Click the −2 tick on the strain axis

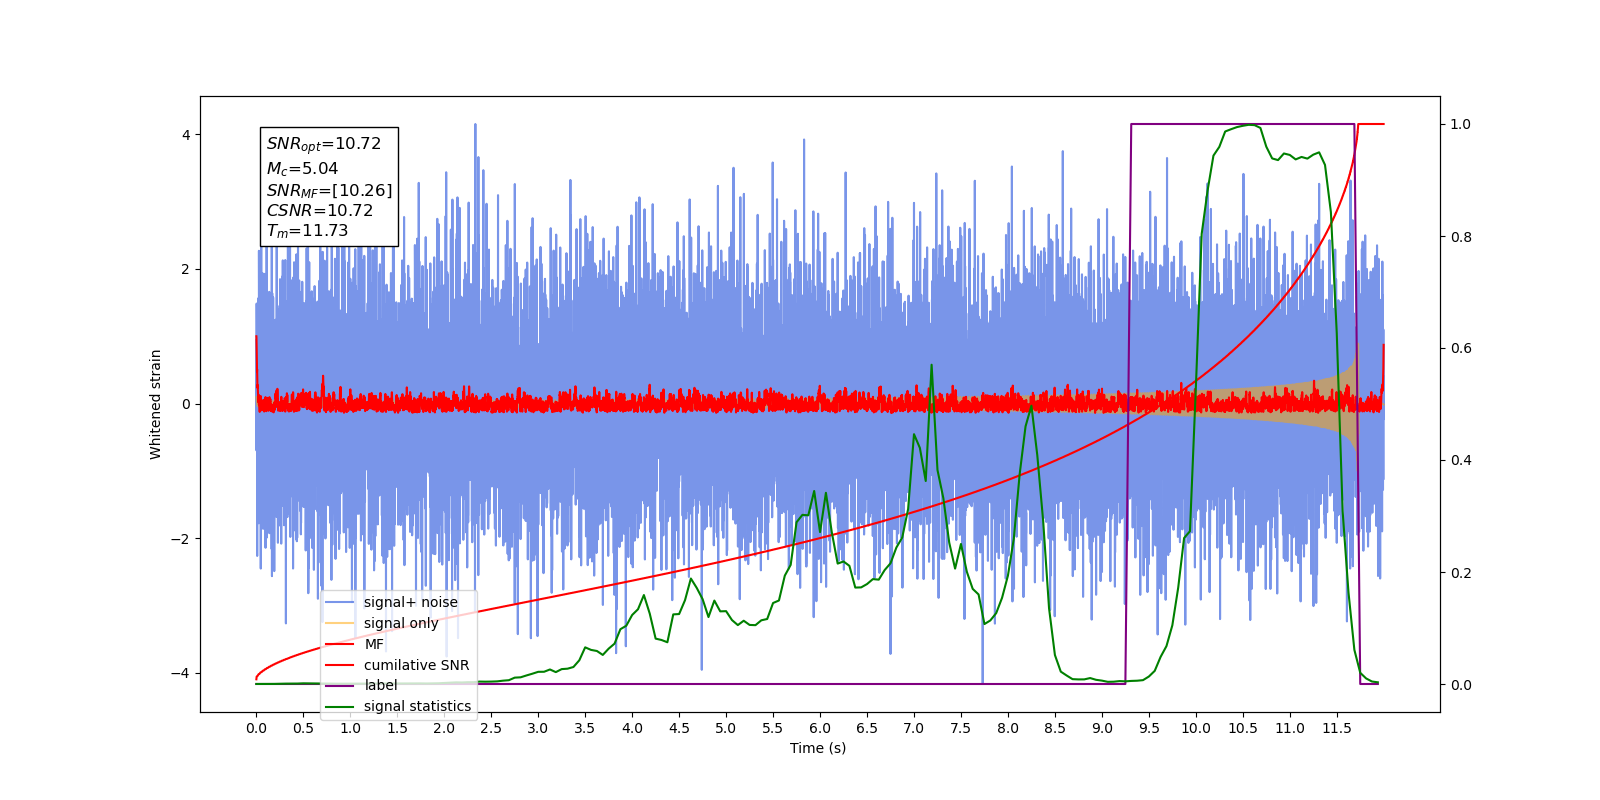pyautogui.click(x=179, y=539)
